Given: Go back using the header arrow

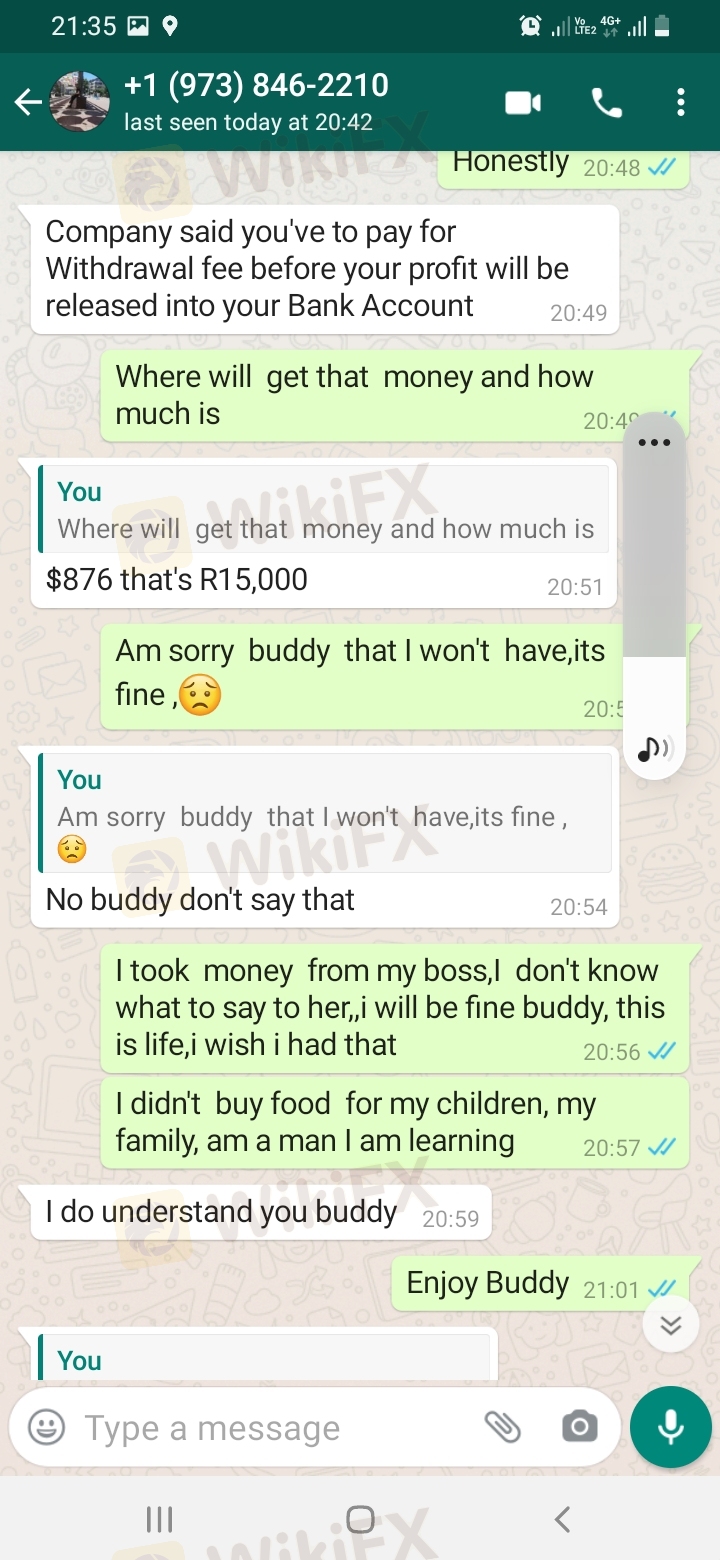Looking at the screenshot, I should [x=28, y=103].
